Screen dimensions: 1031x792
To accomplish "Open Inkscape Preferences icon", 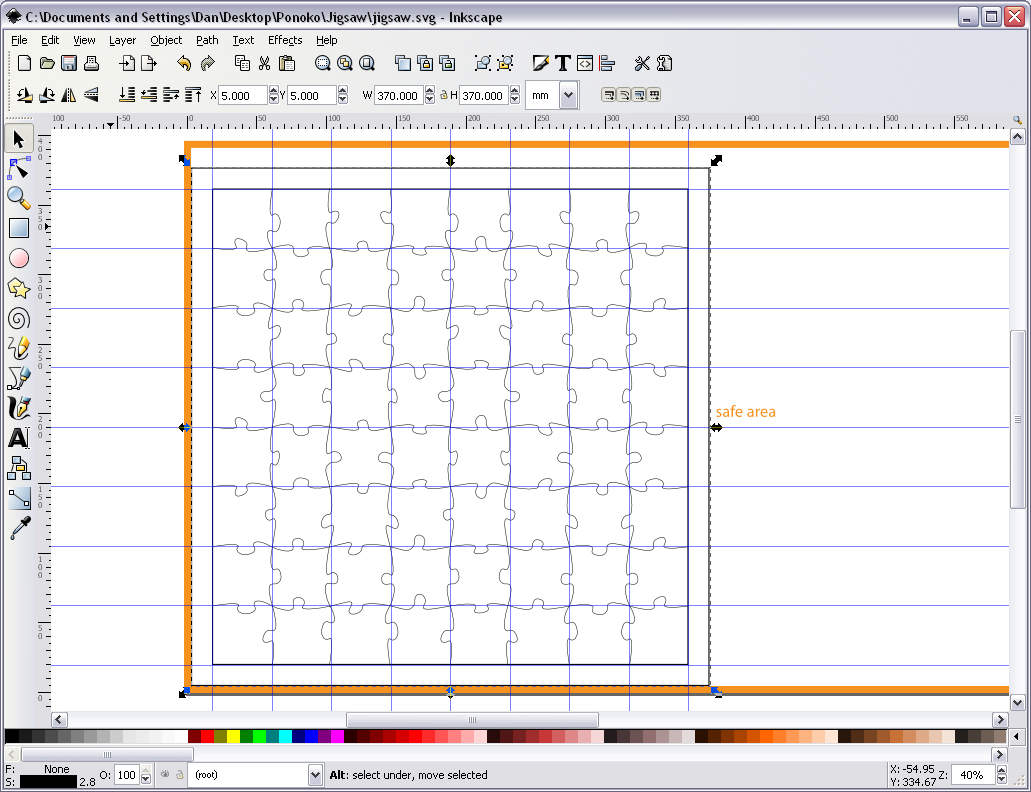I will tap(642, 63).
